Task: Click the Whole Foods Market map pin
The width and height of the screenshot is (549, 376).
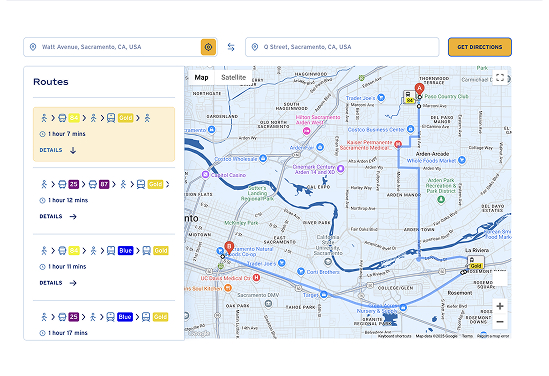Action: (x=462, y=160)
